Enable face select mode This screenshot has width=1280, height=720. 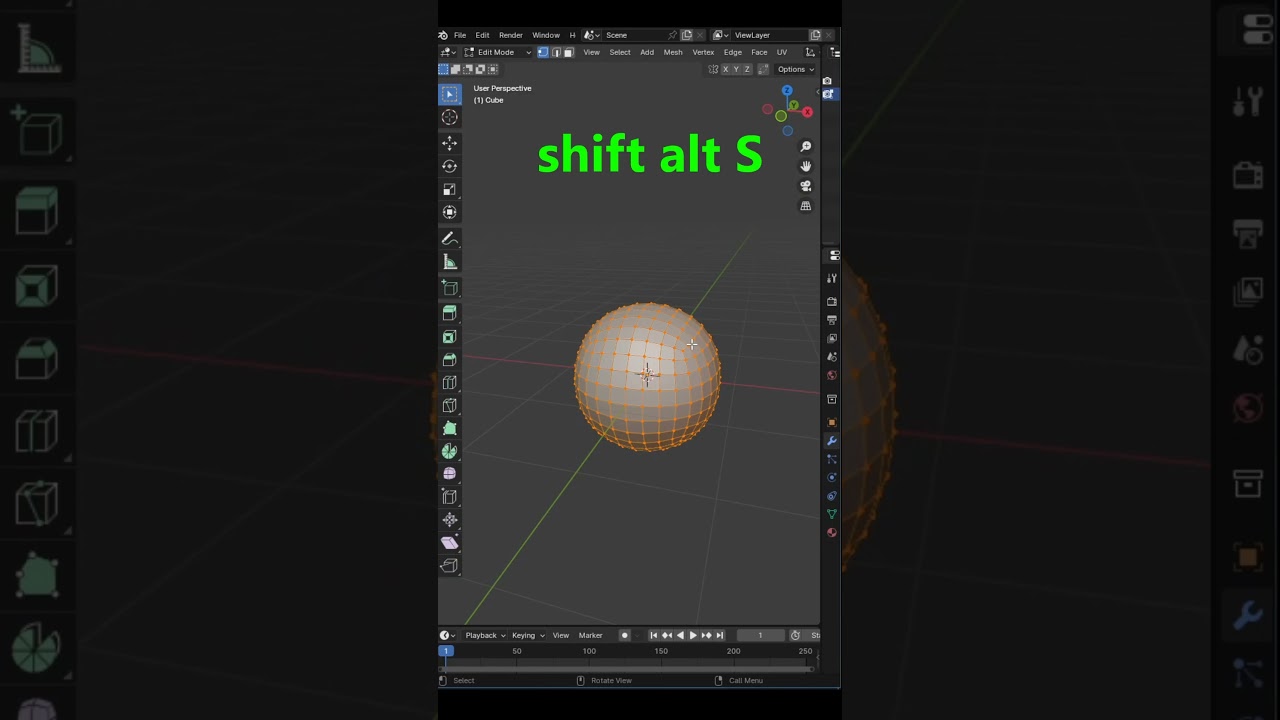(568, 52)
